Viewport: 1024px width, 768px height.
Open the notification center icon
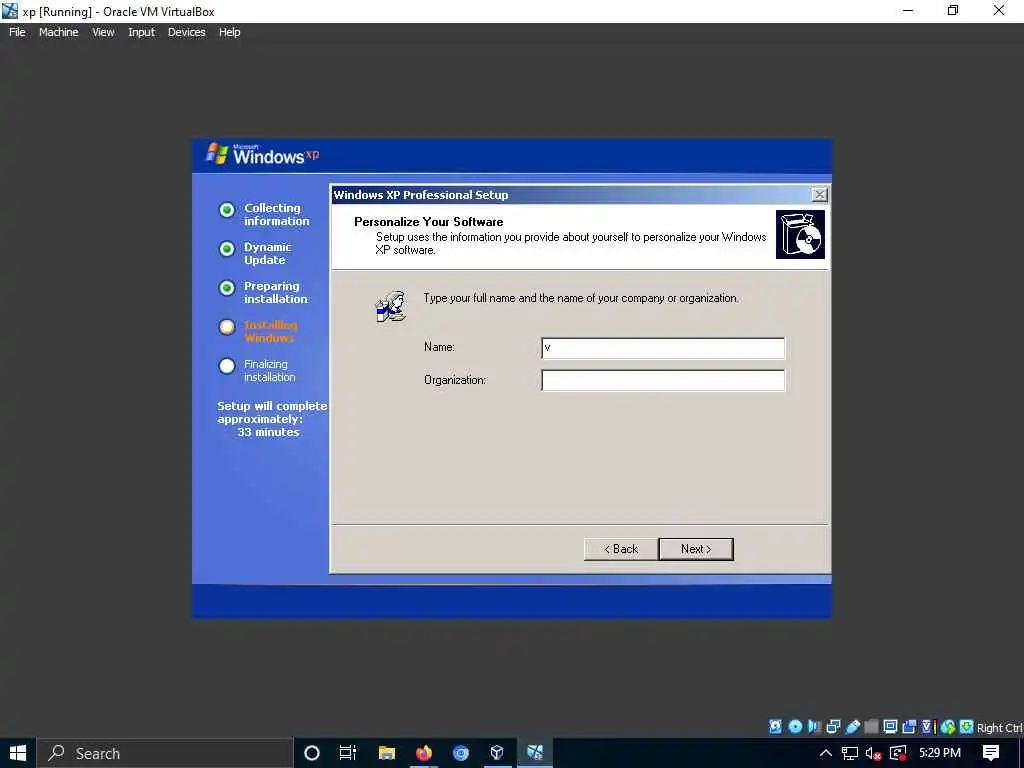pos(991,753)
